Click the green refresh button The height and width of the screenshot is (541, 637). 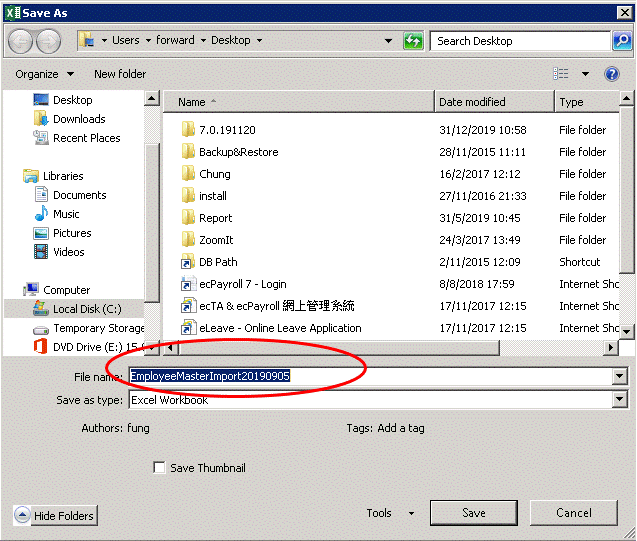click(413, 41)
